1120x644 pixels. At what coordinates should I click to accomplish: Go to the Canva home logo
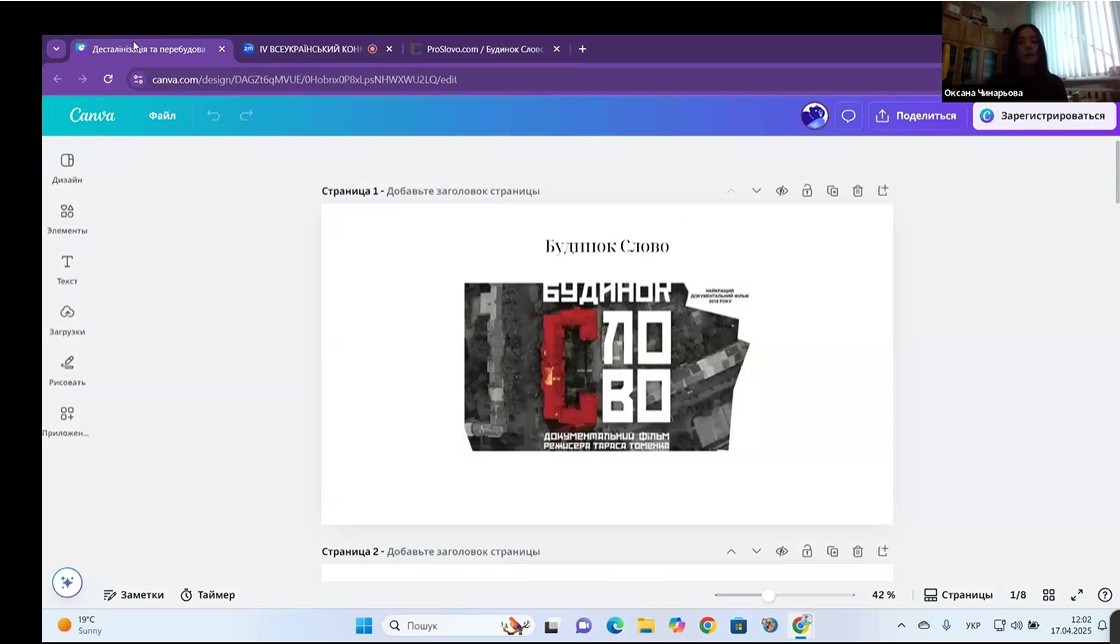92,116
